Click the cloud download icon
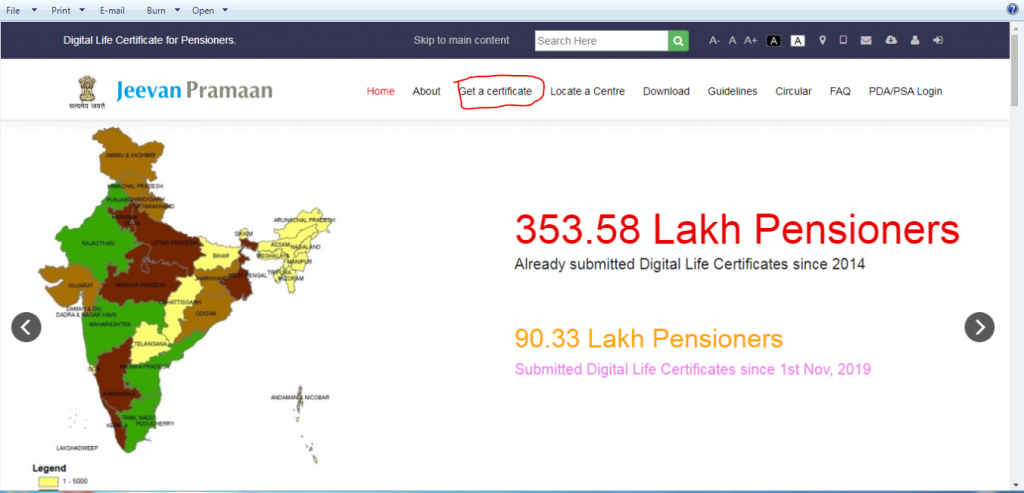Image resolution: width=1024 pixels, height=493 pixels. click(x=891, y=41)
